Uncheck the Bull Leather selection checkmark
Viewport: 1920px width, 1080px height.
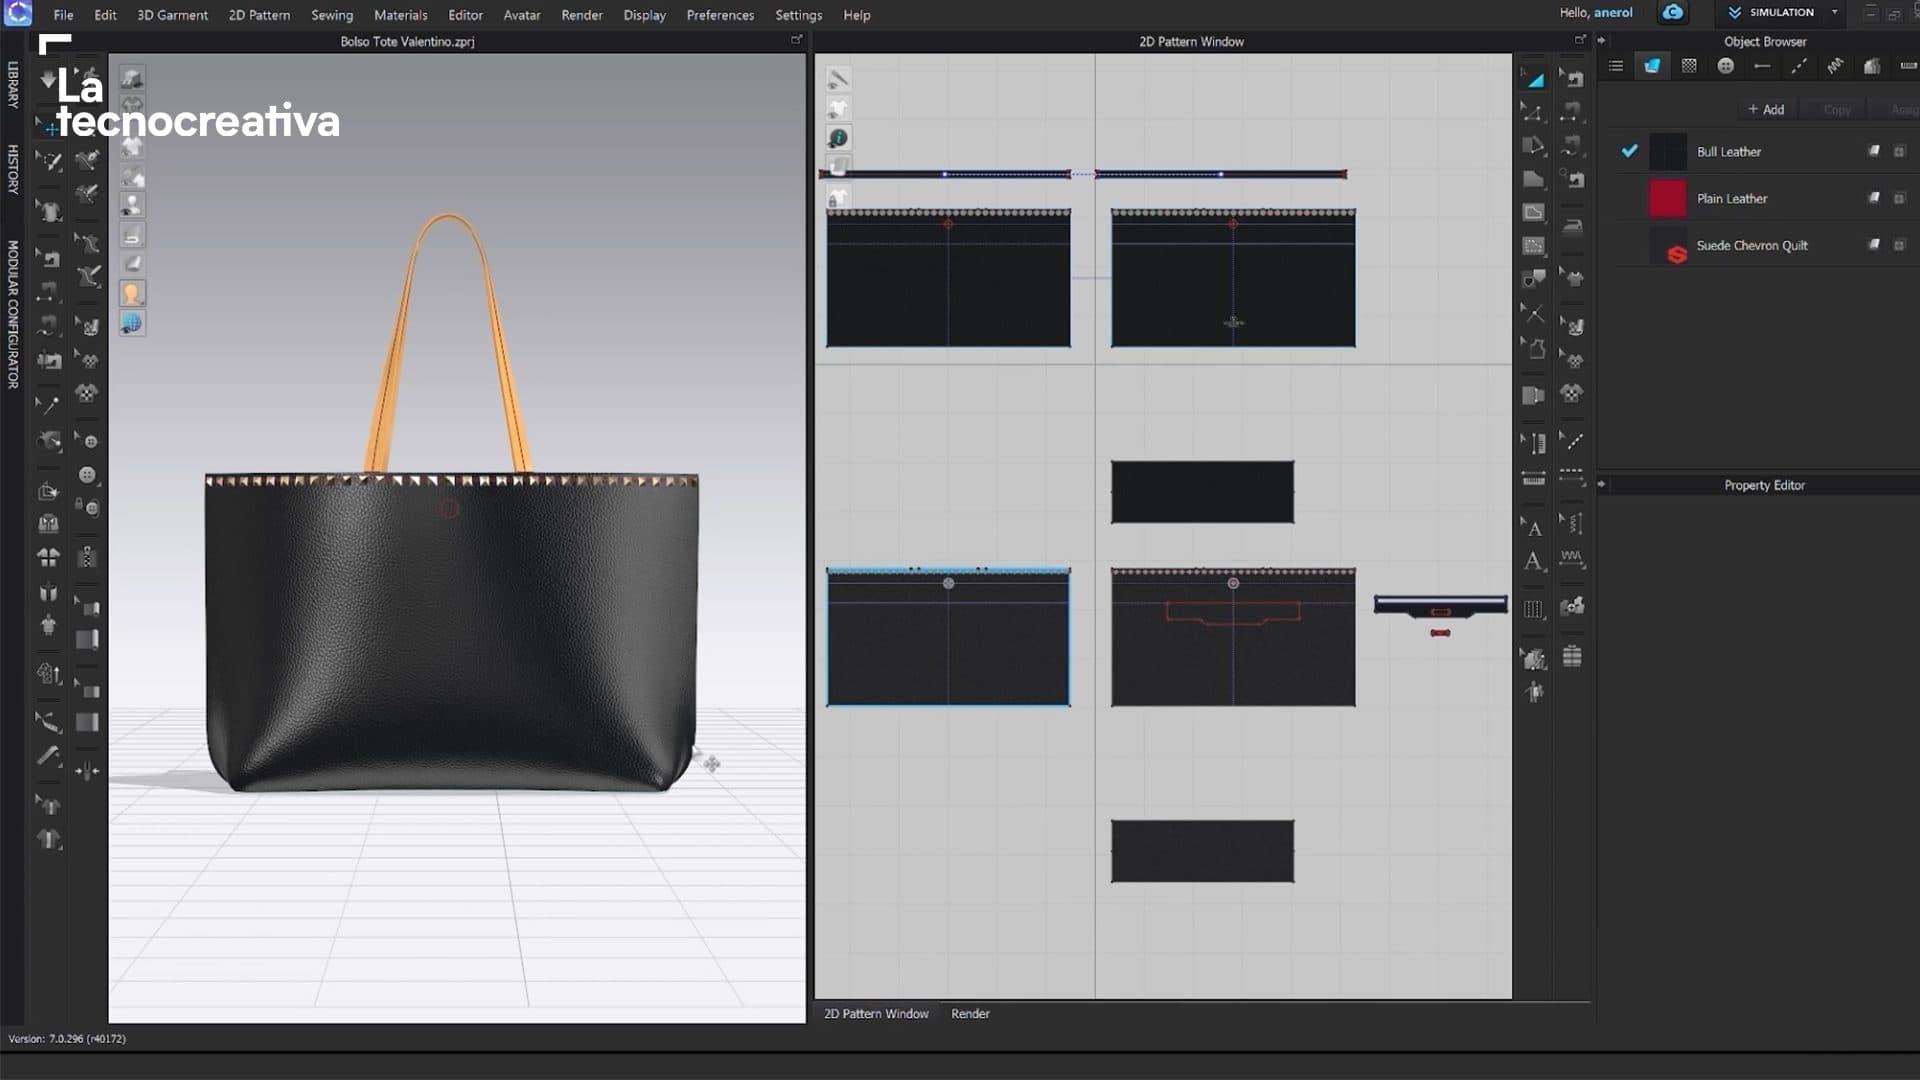point(1630,151)
